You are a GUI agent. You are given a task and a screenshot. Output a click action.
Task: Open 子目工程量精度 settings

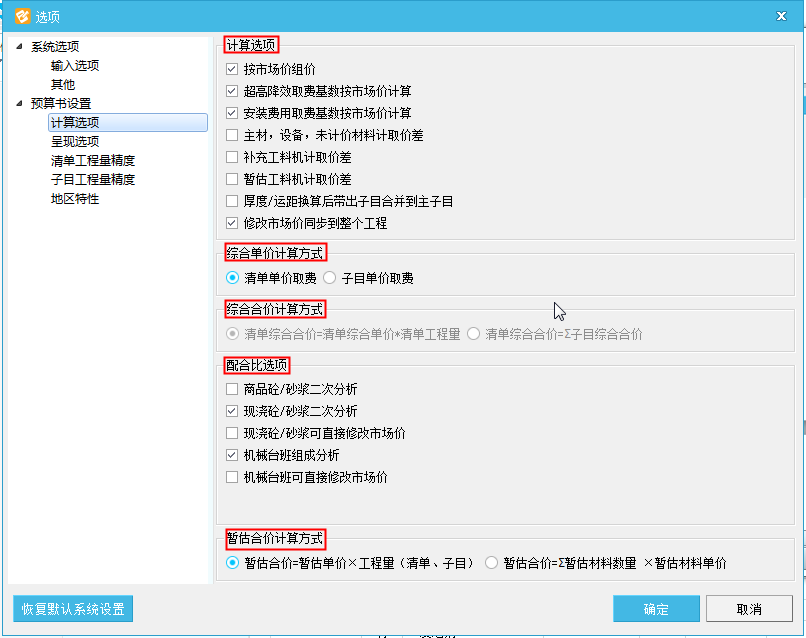pyautogui.click(x=93, y=180)
